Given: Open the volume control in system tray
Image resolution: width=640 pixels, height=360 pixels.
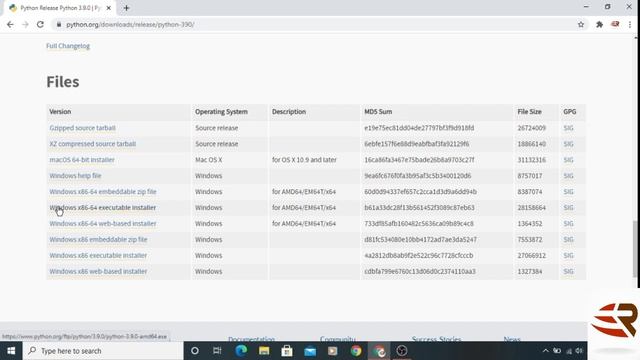Looking at the screenshot, I should tap(579, 351).
